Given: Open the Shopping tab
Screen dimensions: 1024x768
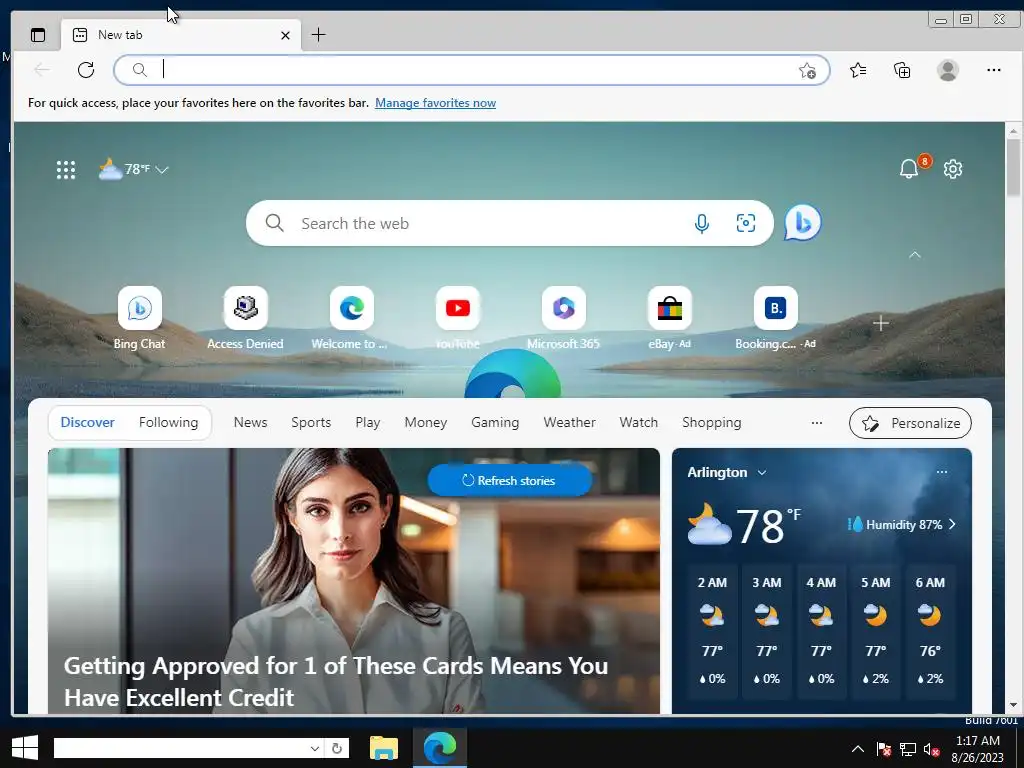Looking at the screenshot, I should 712,423.
